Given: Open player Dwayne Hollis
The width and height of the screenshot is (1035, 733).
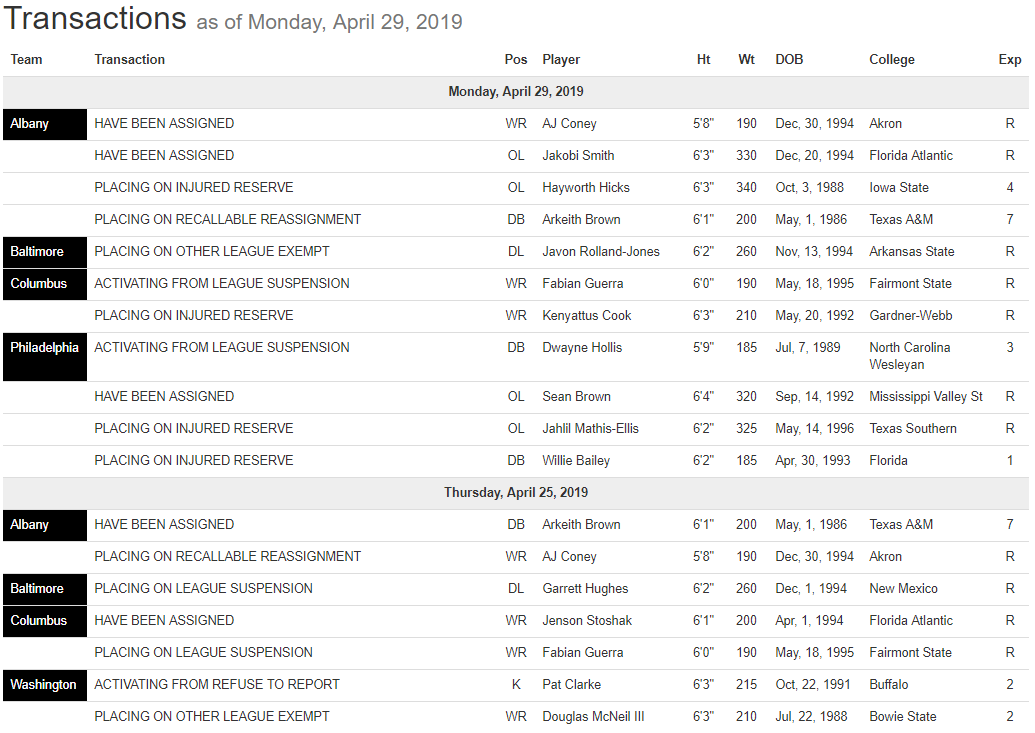Looking at the screenshot, I should [582, 348].
